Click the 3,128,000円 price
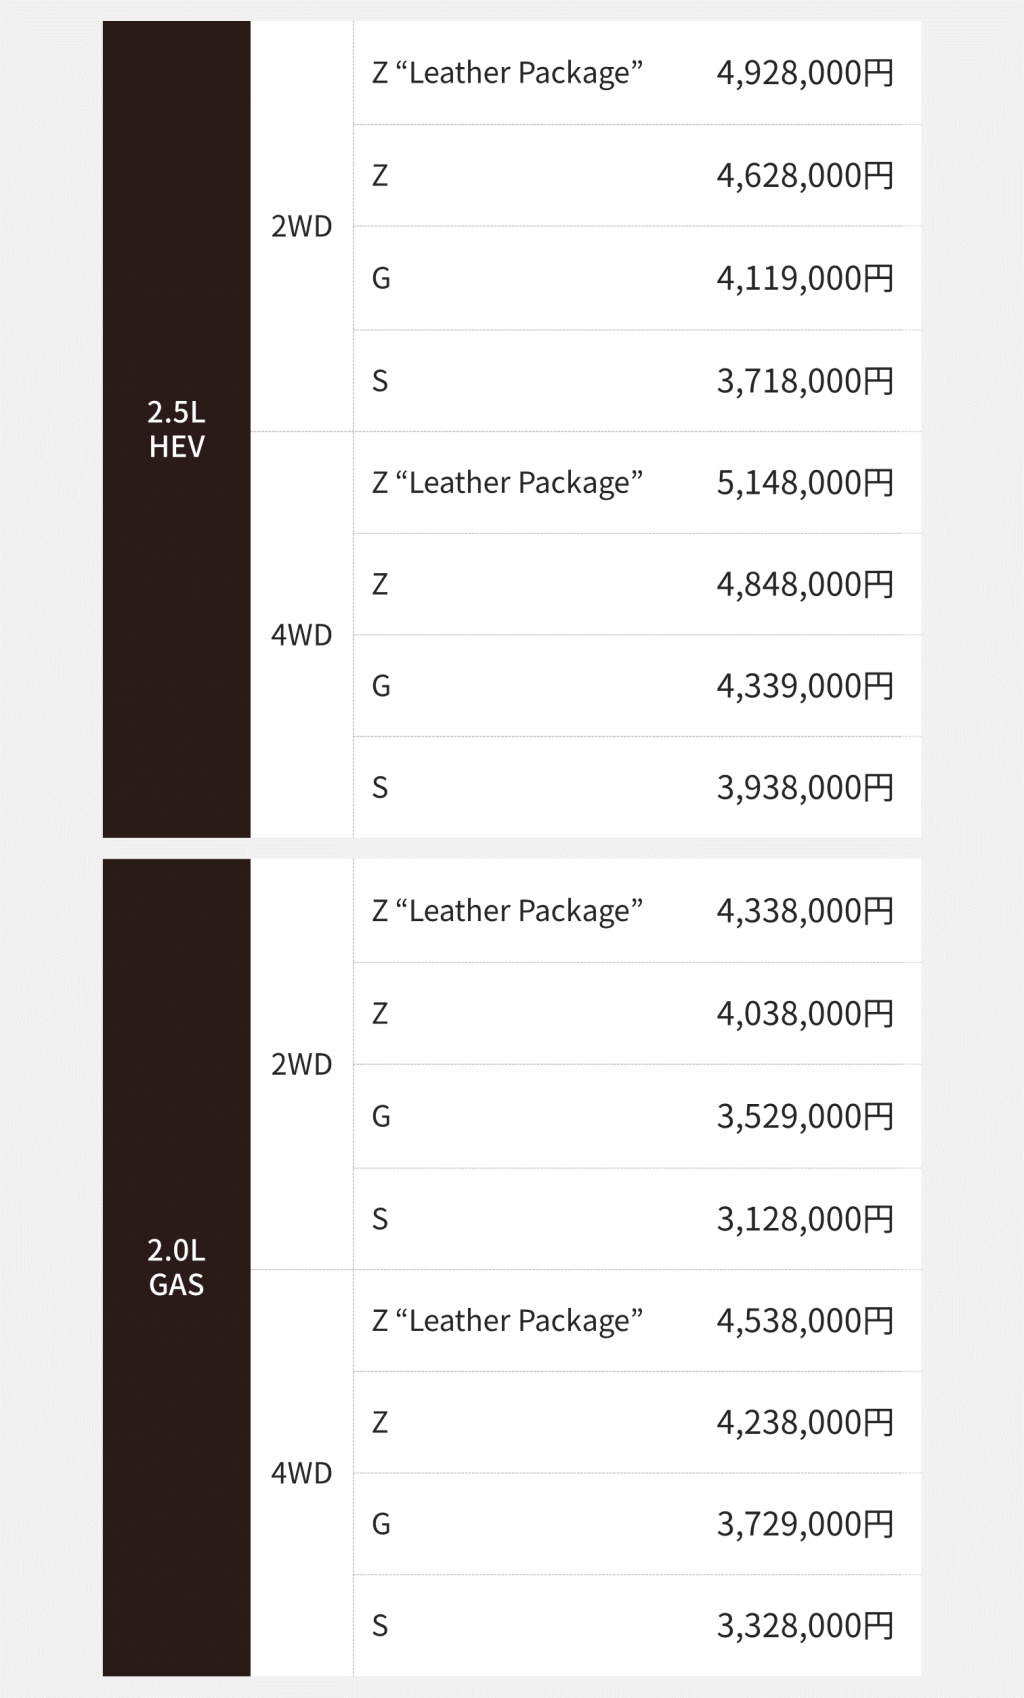 tap(805, 1219)
